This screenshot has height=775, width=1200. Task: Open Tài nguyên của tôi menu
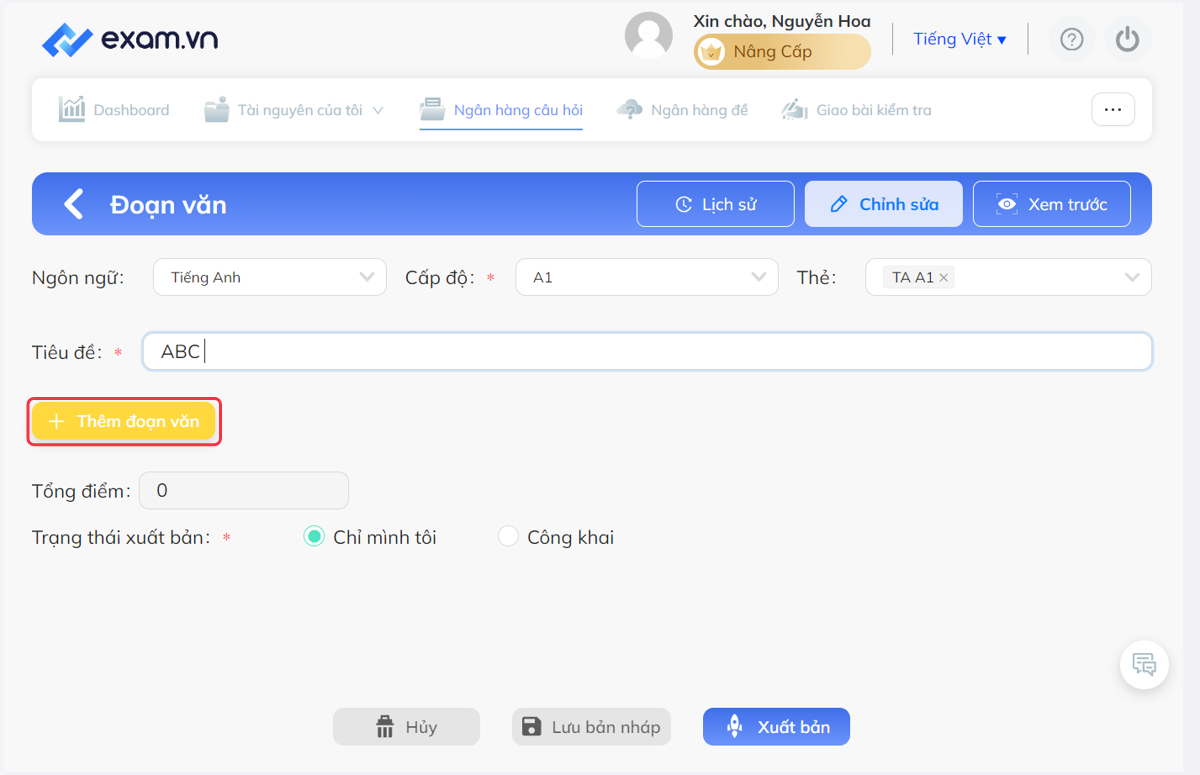(x=294, y=110)
